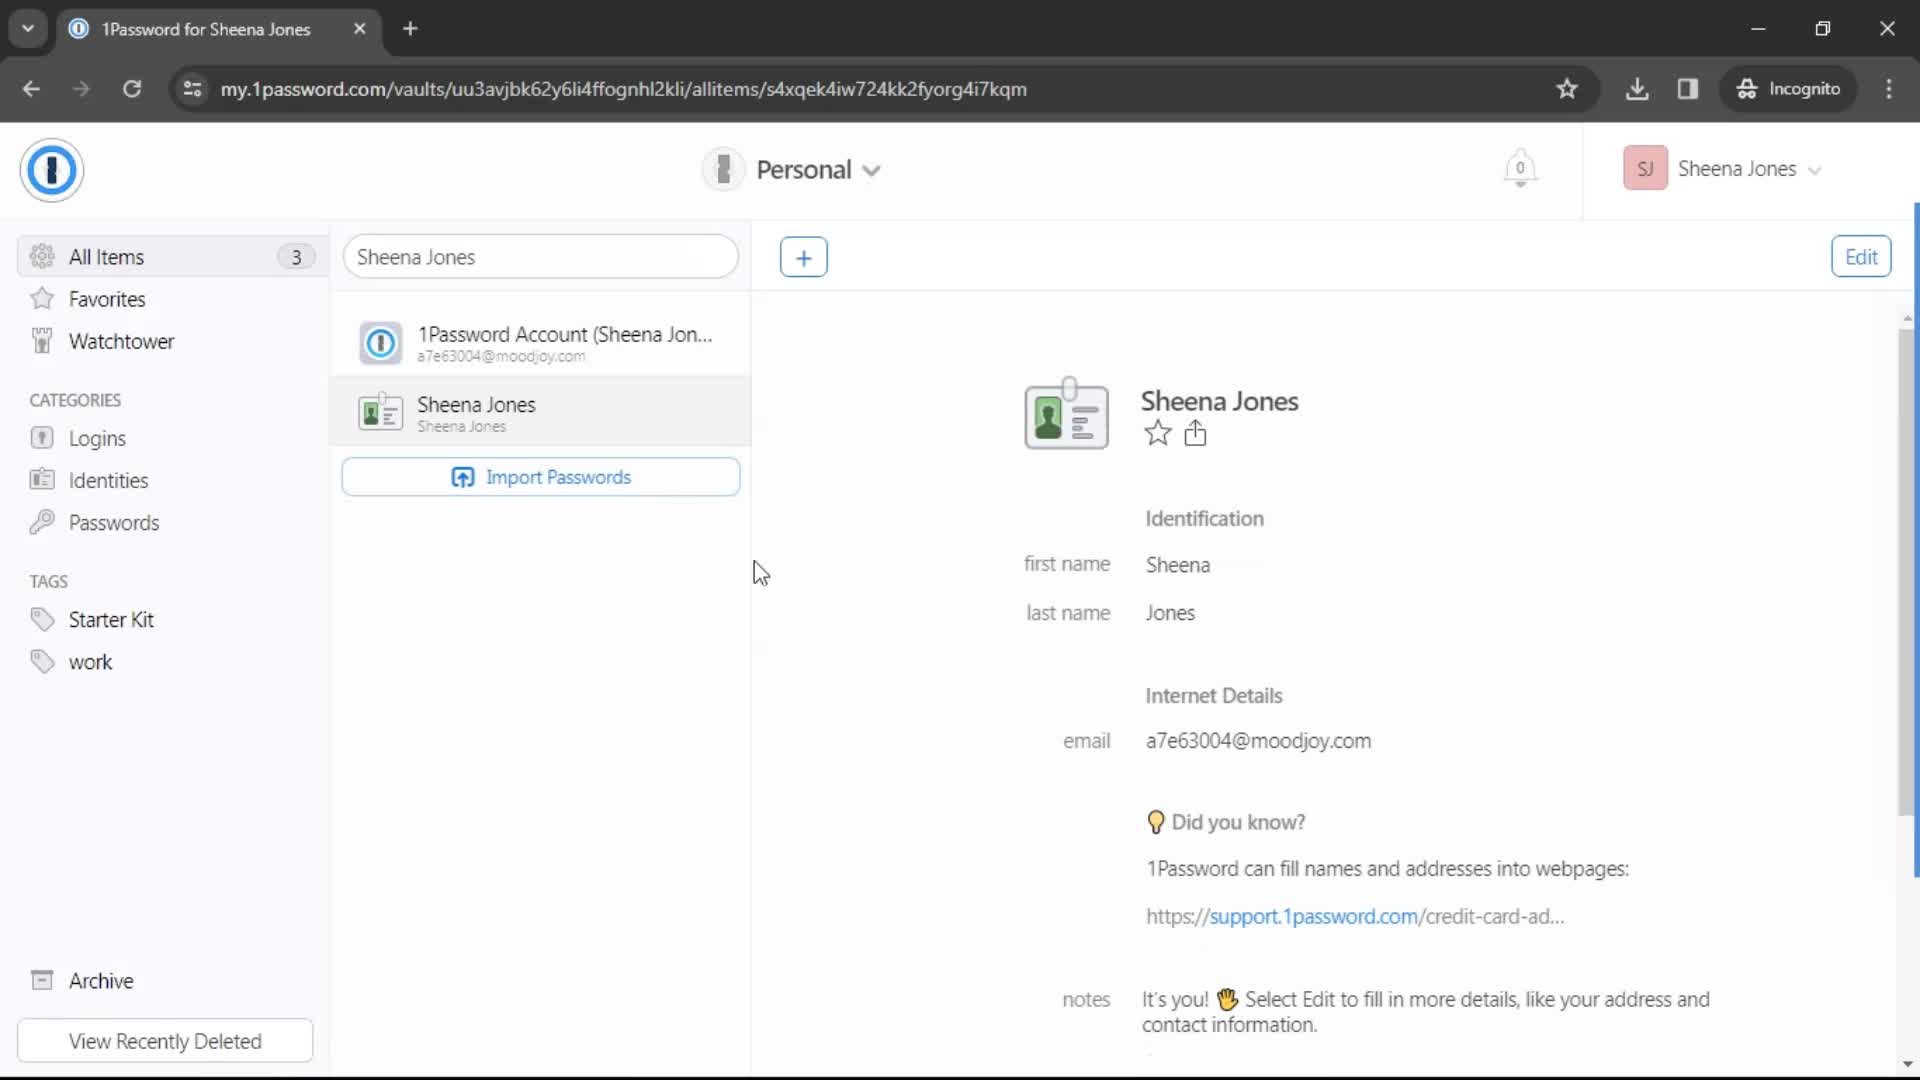The width and height of the screenshot is (1920, 1080).
Task: Open a new browser tab
Action: pyautogui.click(x=410, y=29)
